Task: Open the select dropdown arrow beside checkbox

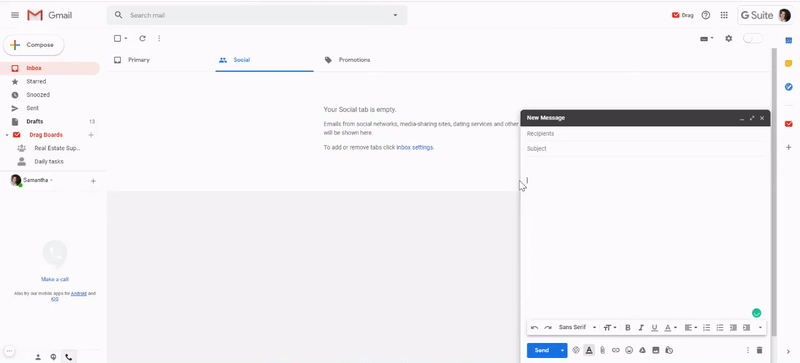Action: pos(126,38)
